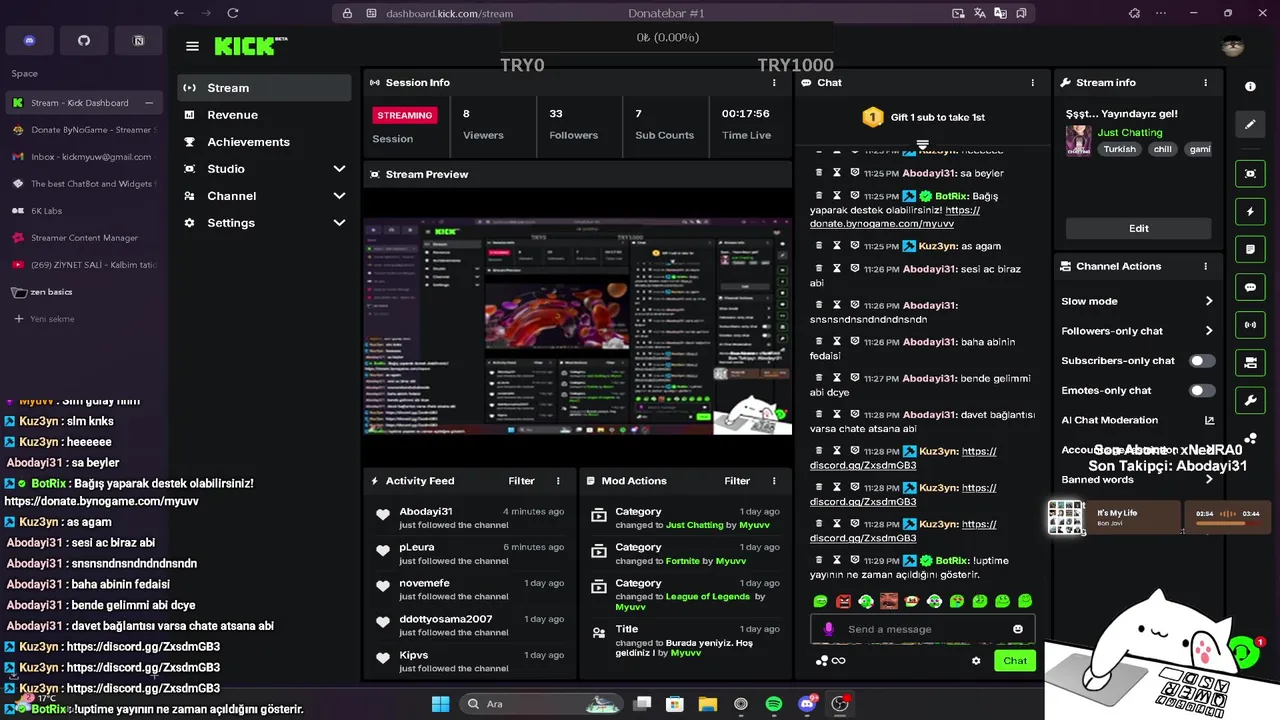Select Revenue in sidebar menu
This screenshot has width=1280, height=720.
coord(265,115)
